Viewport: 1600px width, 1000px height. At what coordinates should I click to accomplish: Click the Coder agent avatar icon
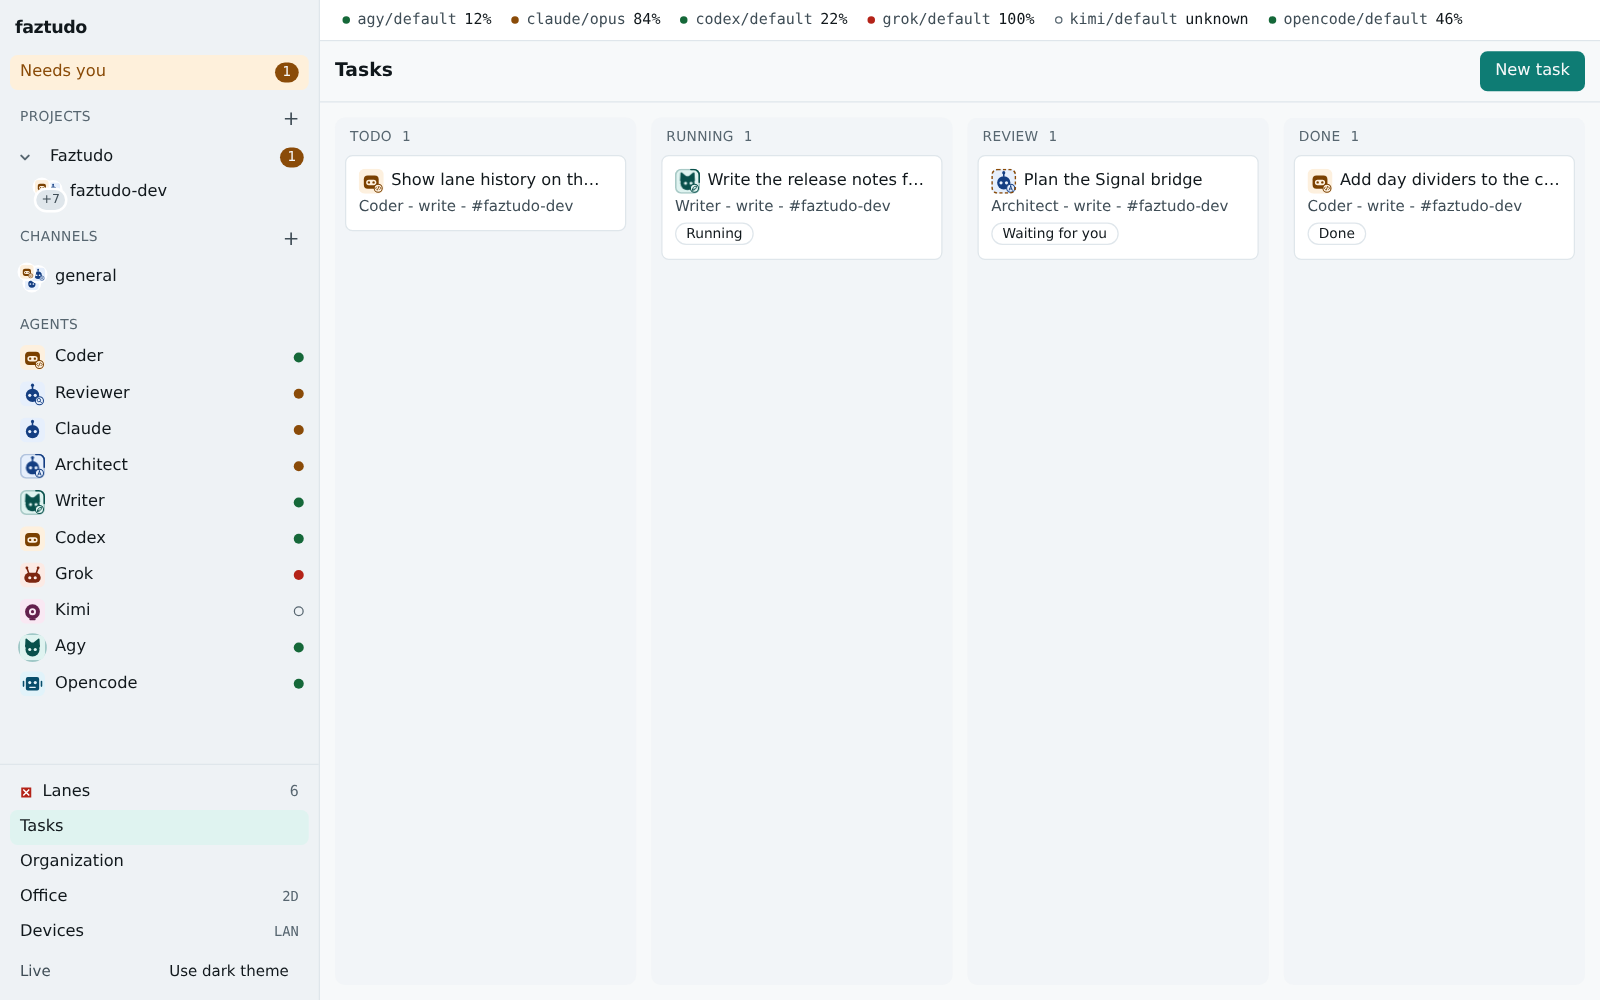[33, 357]
